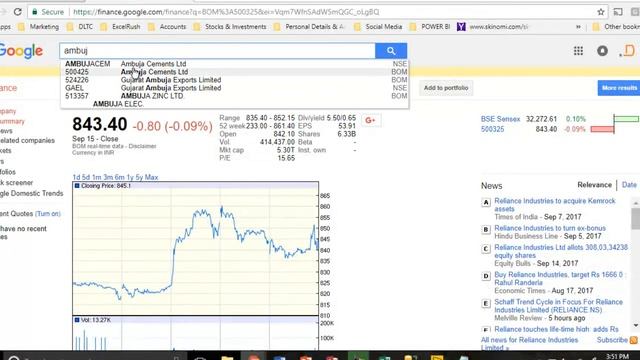Open BSE Sensex index link
The height and width of the screenshot is (360, 640).
coord(500,119)
